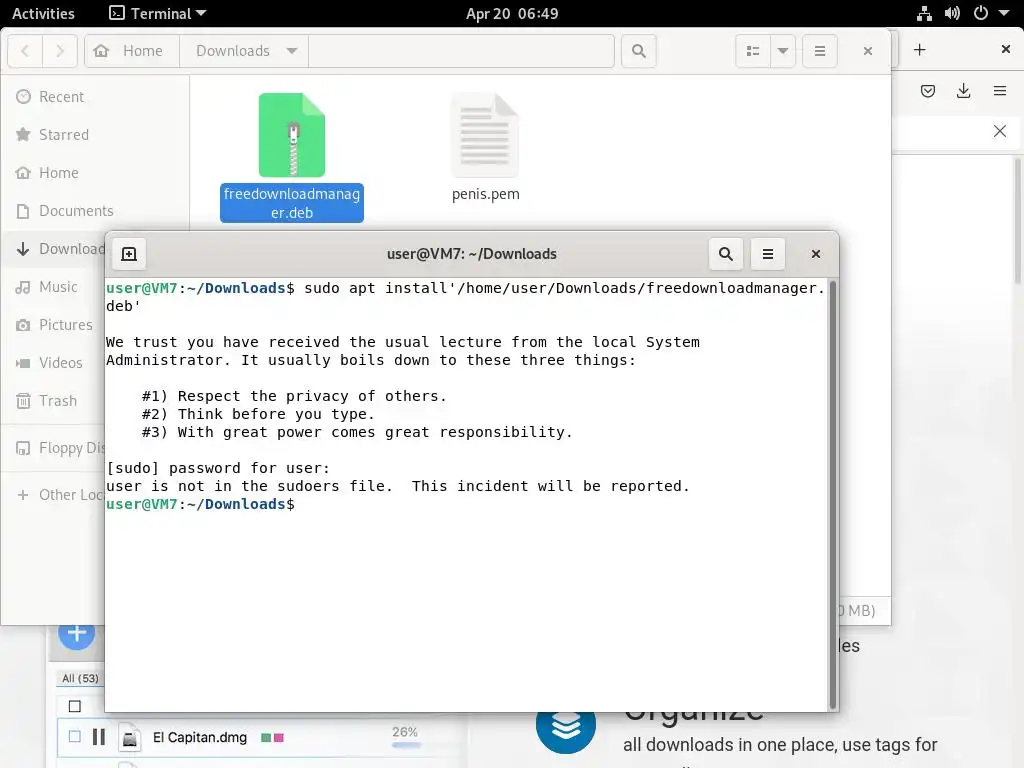Click the network status icon
Image resolution: width=1024 pixels, height=768 pixels.
[x=924, y=13]
